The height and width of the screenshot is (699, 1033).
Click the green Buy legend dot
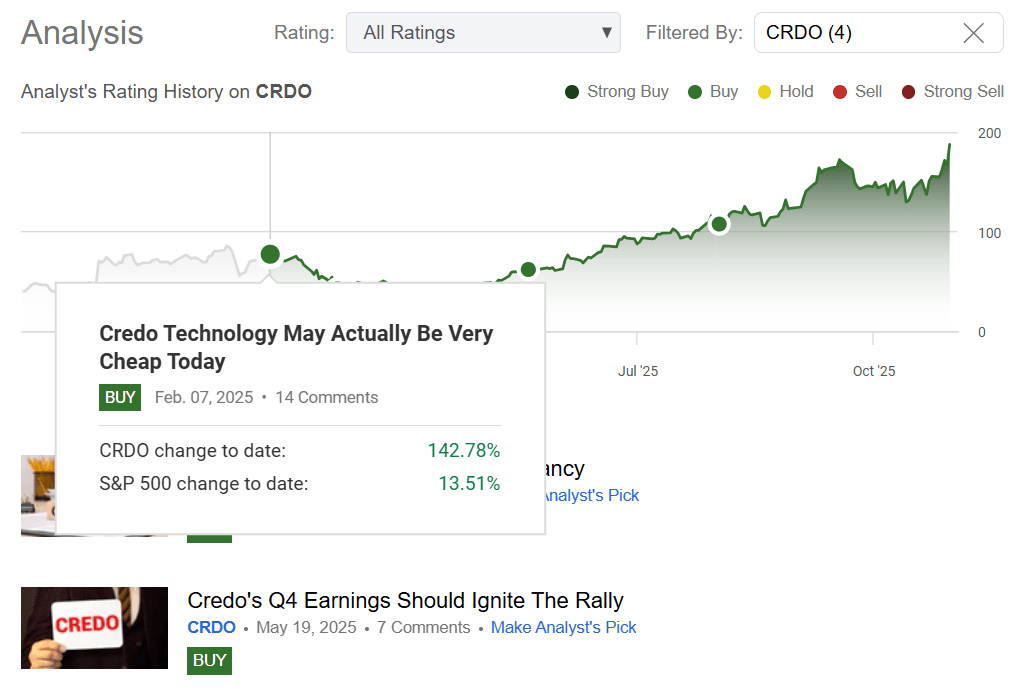pos(695,92)
